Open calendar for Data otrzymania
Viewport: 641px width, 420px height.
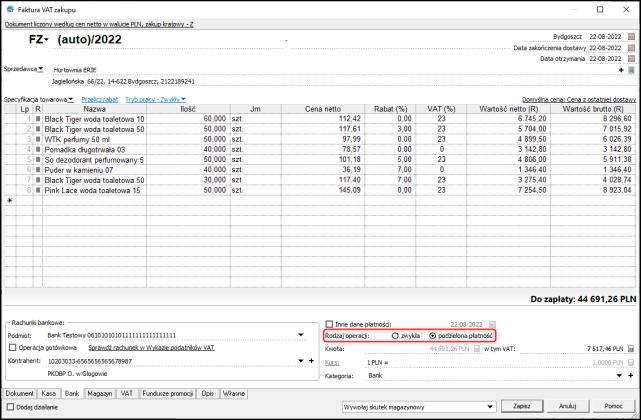coord(631,59)
